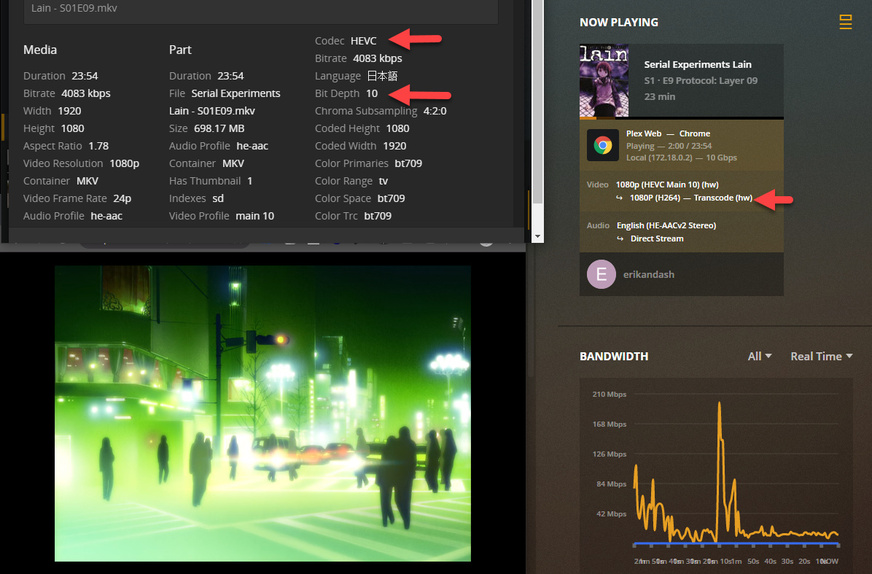This screenshot has width=872, height=574.
Task: Click the NOW PLAYING heading
Action: pos(618,22)
